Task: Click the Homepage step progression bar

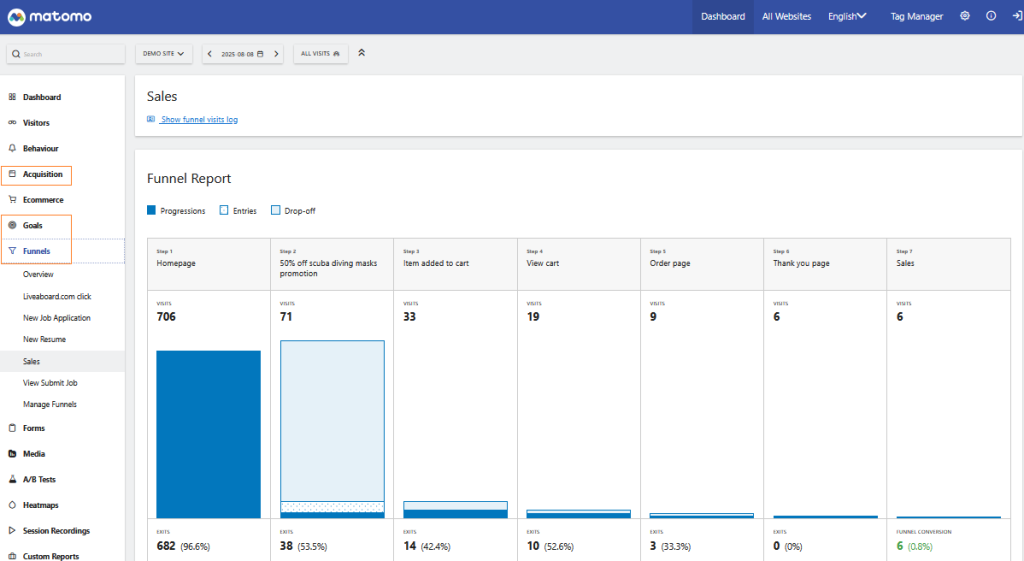Action: pos(208,433)
